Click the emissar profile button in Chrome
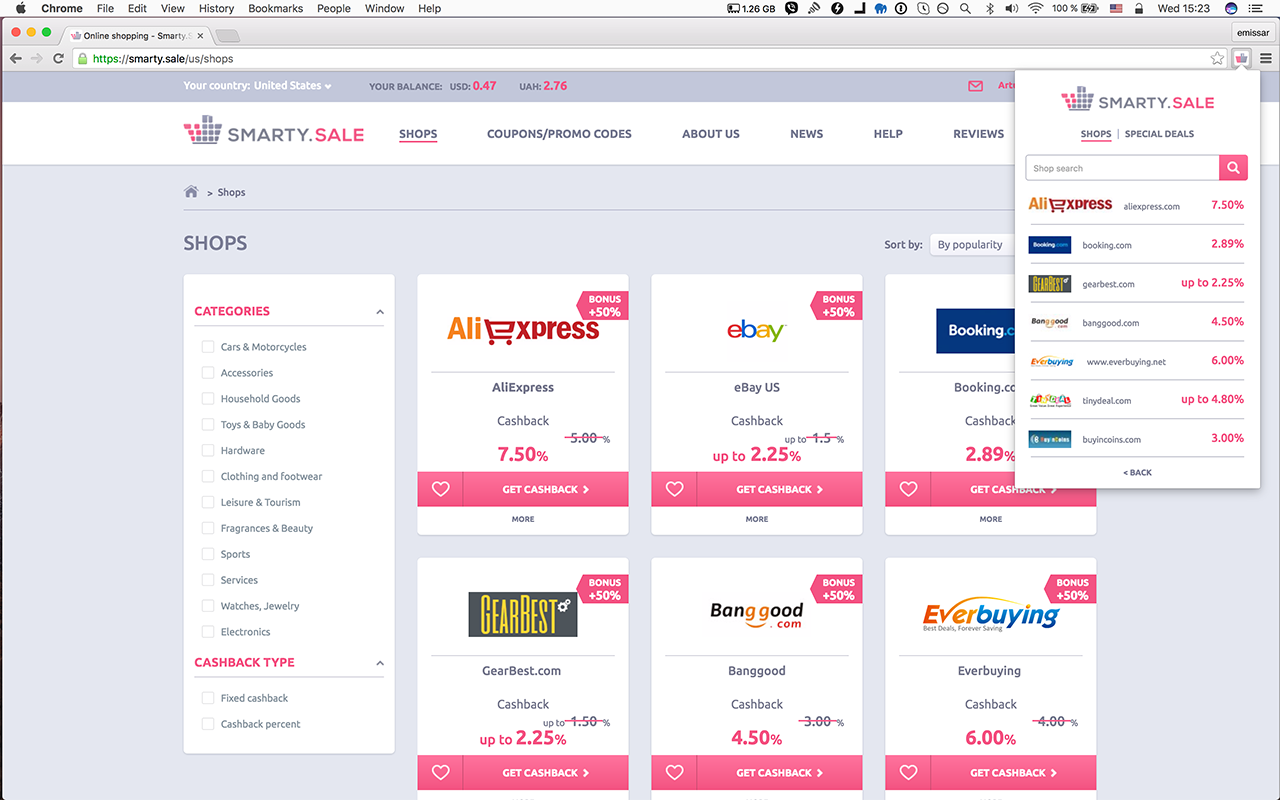1280x800 pixels. (1252, 33)
